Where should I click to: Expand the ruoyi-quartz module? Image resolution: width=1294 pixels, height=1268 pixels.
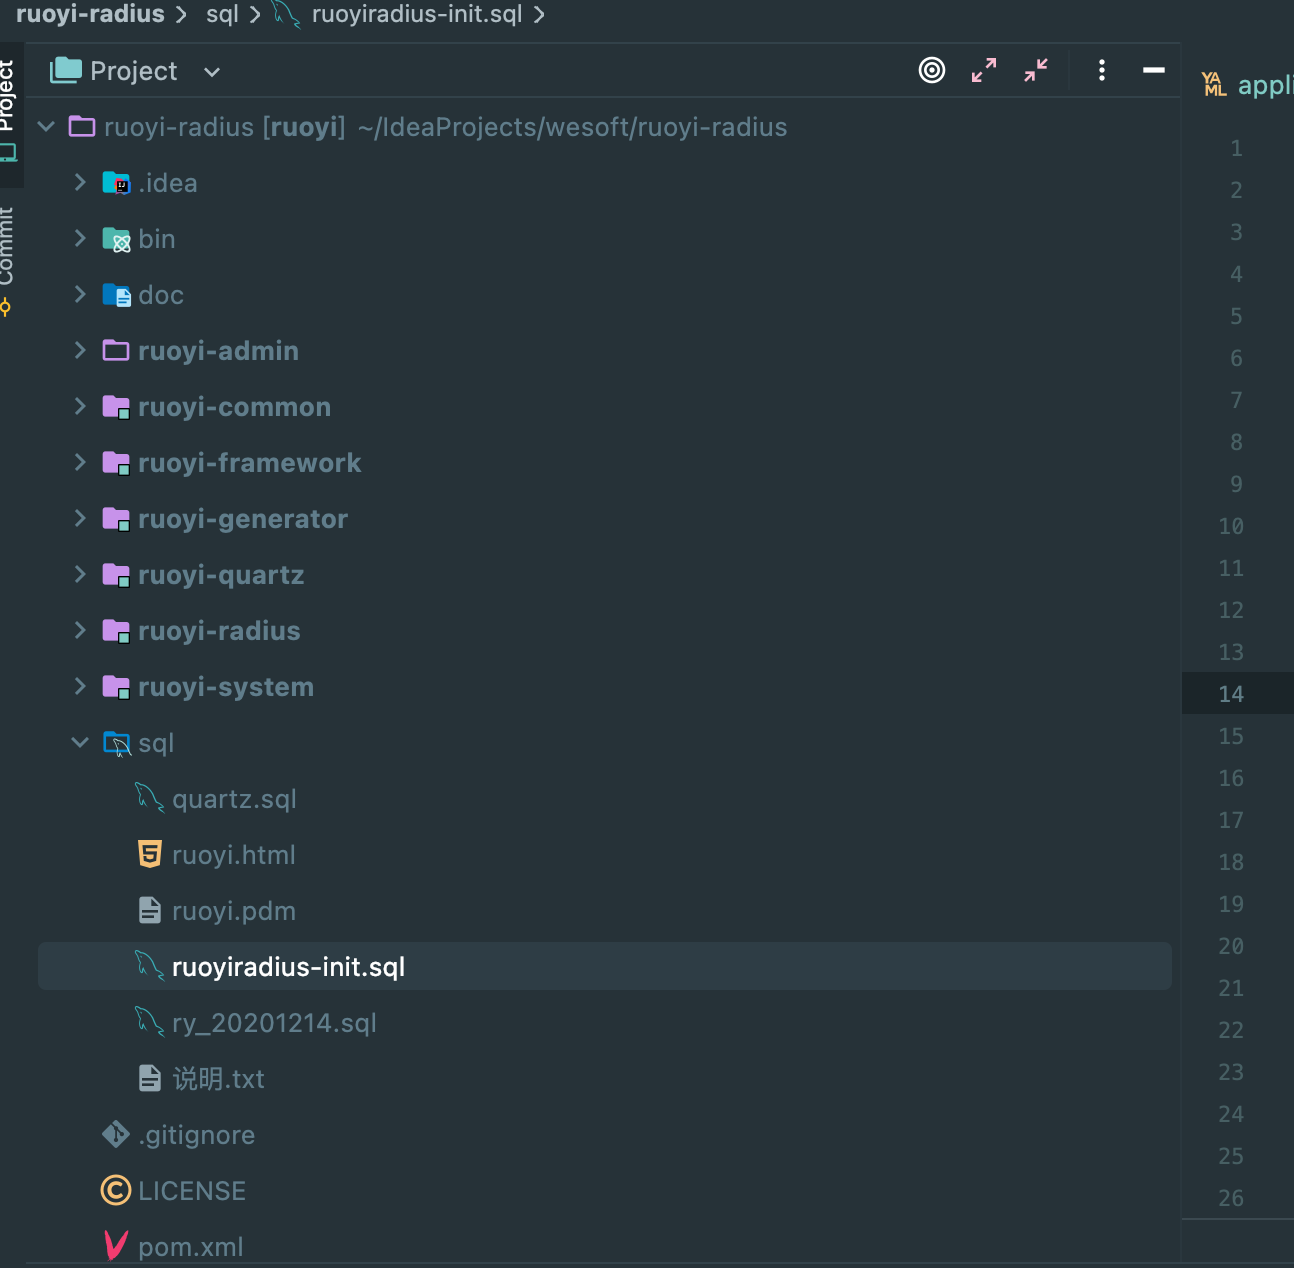click(x=80, y=574)
